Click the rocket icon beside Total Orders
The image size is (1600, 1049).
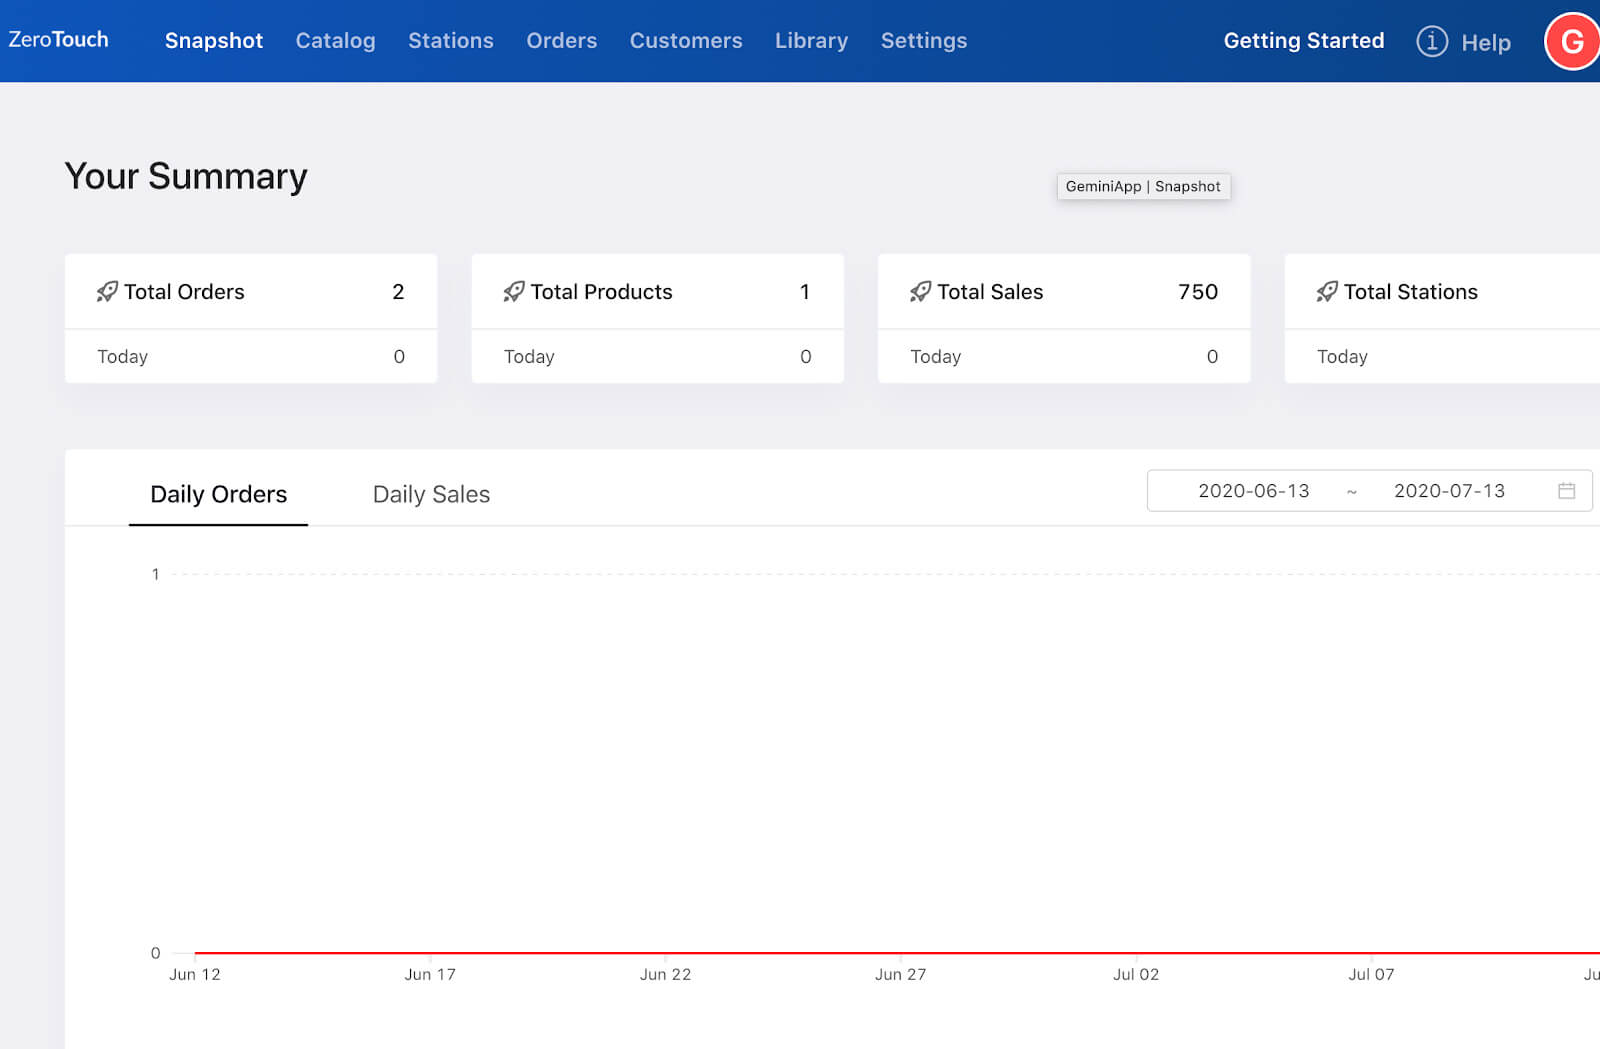tap(107, 291)
